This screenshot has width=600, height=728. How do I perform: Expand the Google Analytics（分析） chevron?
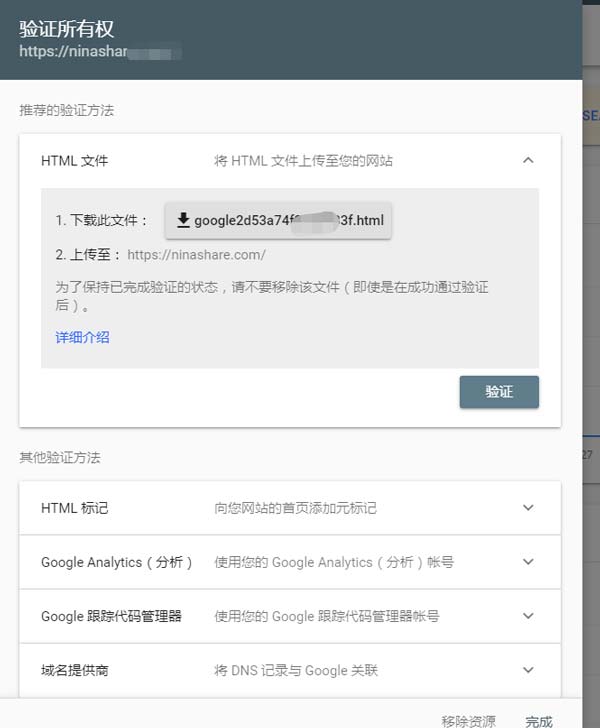point(528,562)
